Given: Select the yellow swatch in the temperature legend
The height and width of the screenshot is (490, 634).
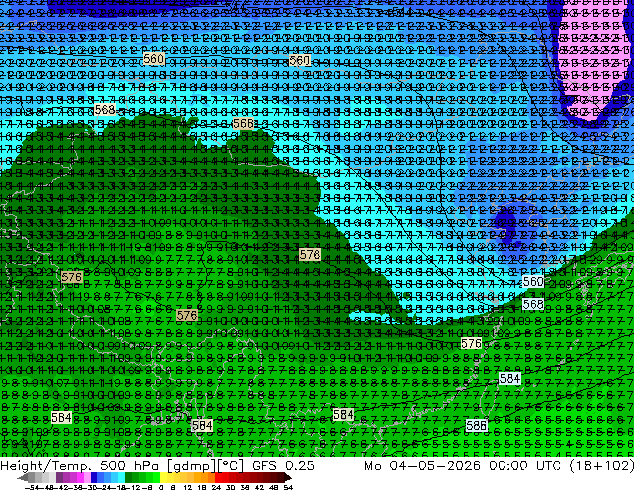Looking at the screenshot, I should (163, 478).
